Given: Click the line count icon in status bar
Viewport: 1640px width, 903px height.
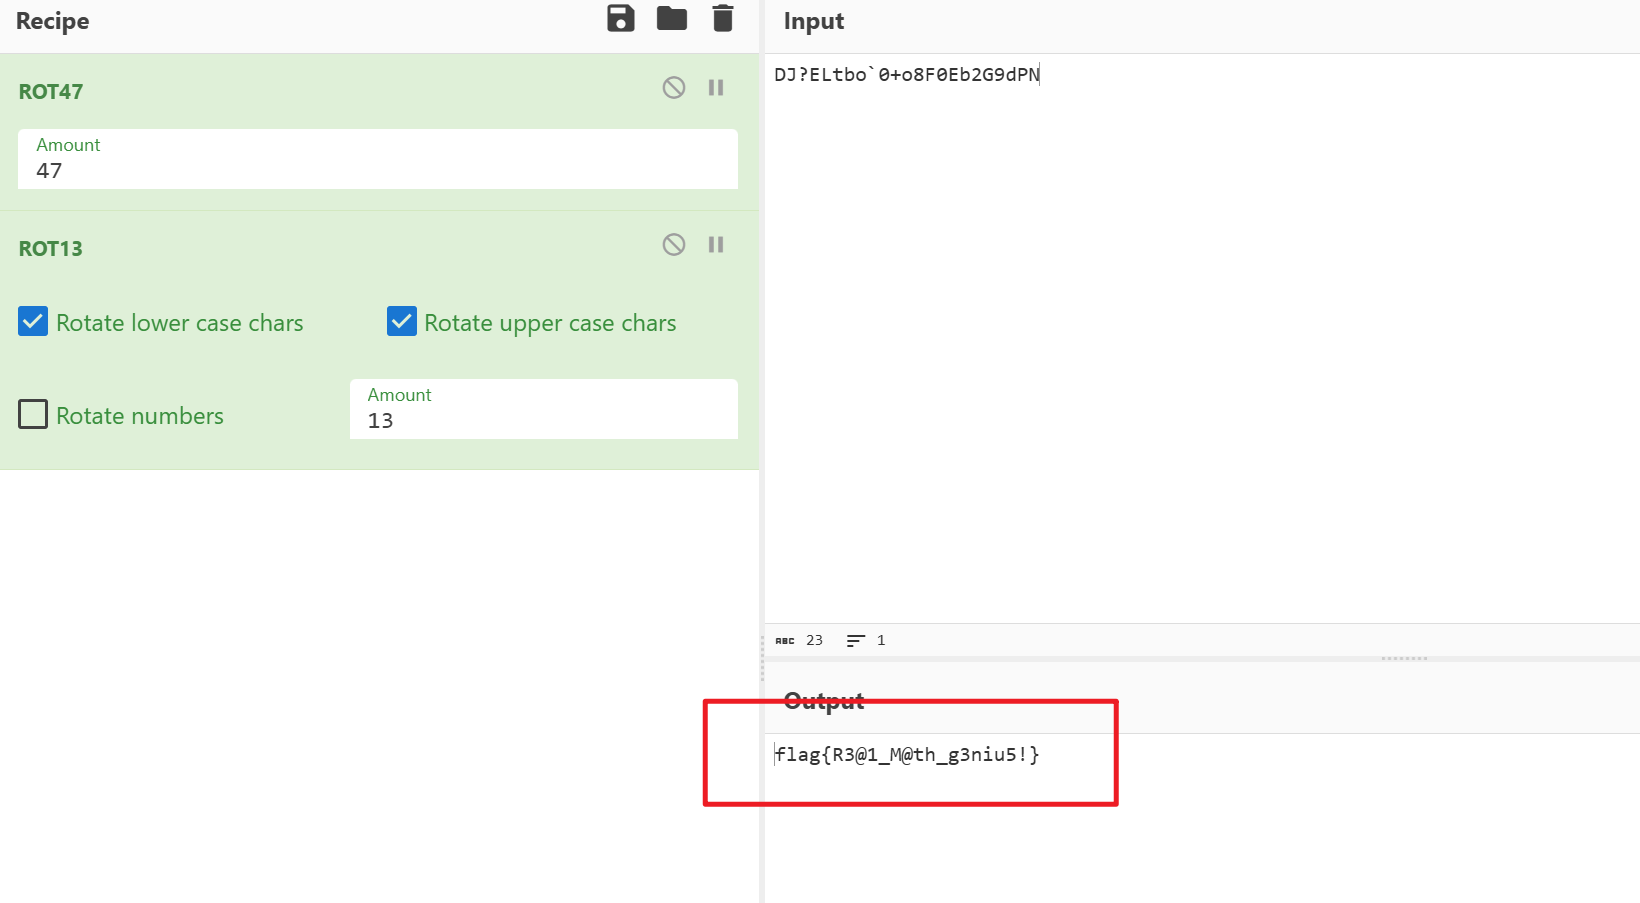Looking at the screenshot, I should tap(856, 641).
